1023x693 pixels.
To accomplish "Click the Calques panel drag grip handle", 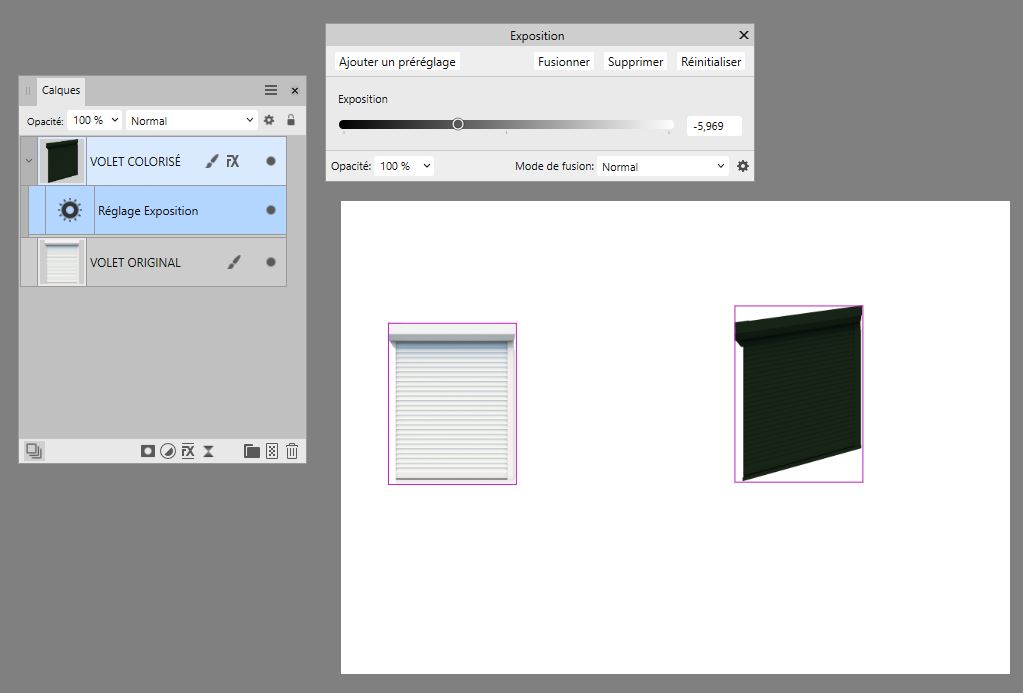I will (28, 91).
